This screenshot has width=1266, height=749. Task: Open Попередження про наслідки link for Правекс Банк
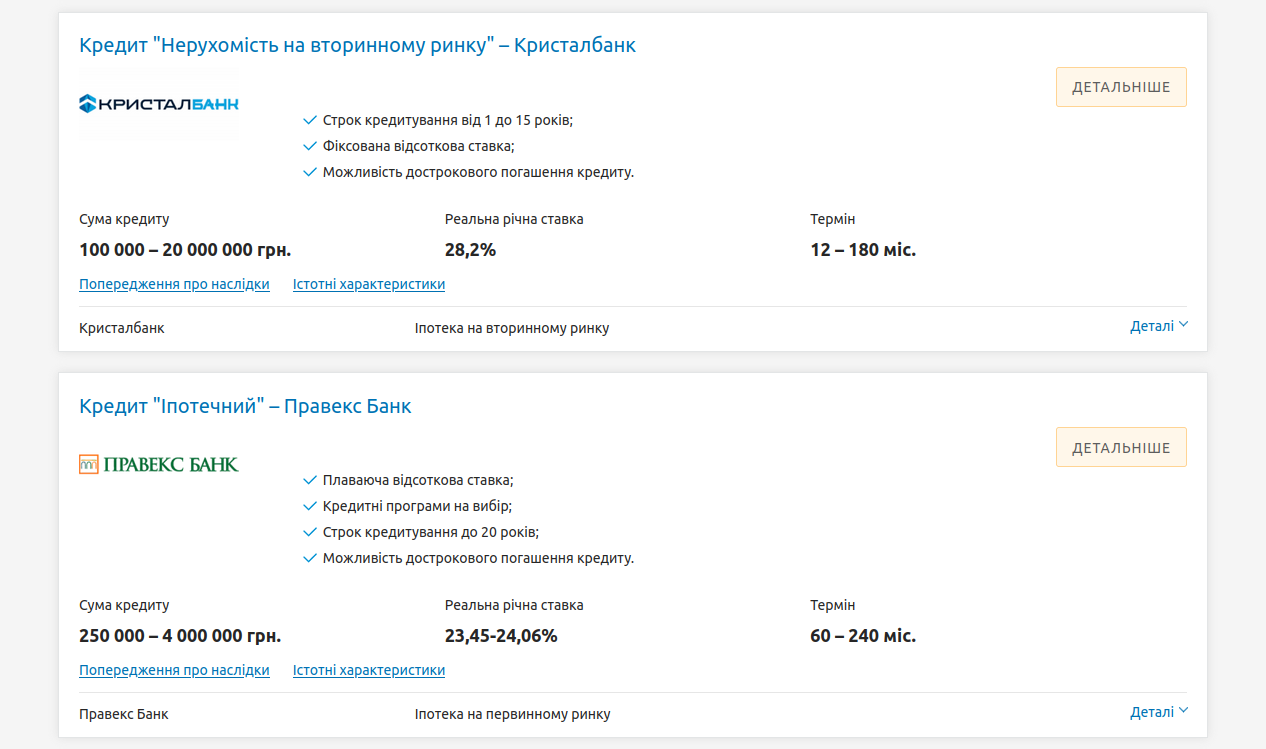pyautogui.click(x=174, y=670)
